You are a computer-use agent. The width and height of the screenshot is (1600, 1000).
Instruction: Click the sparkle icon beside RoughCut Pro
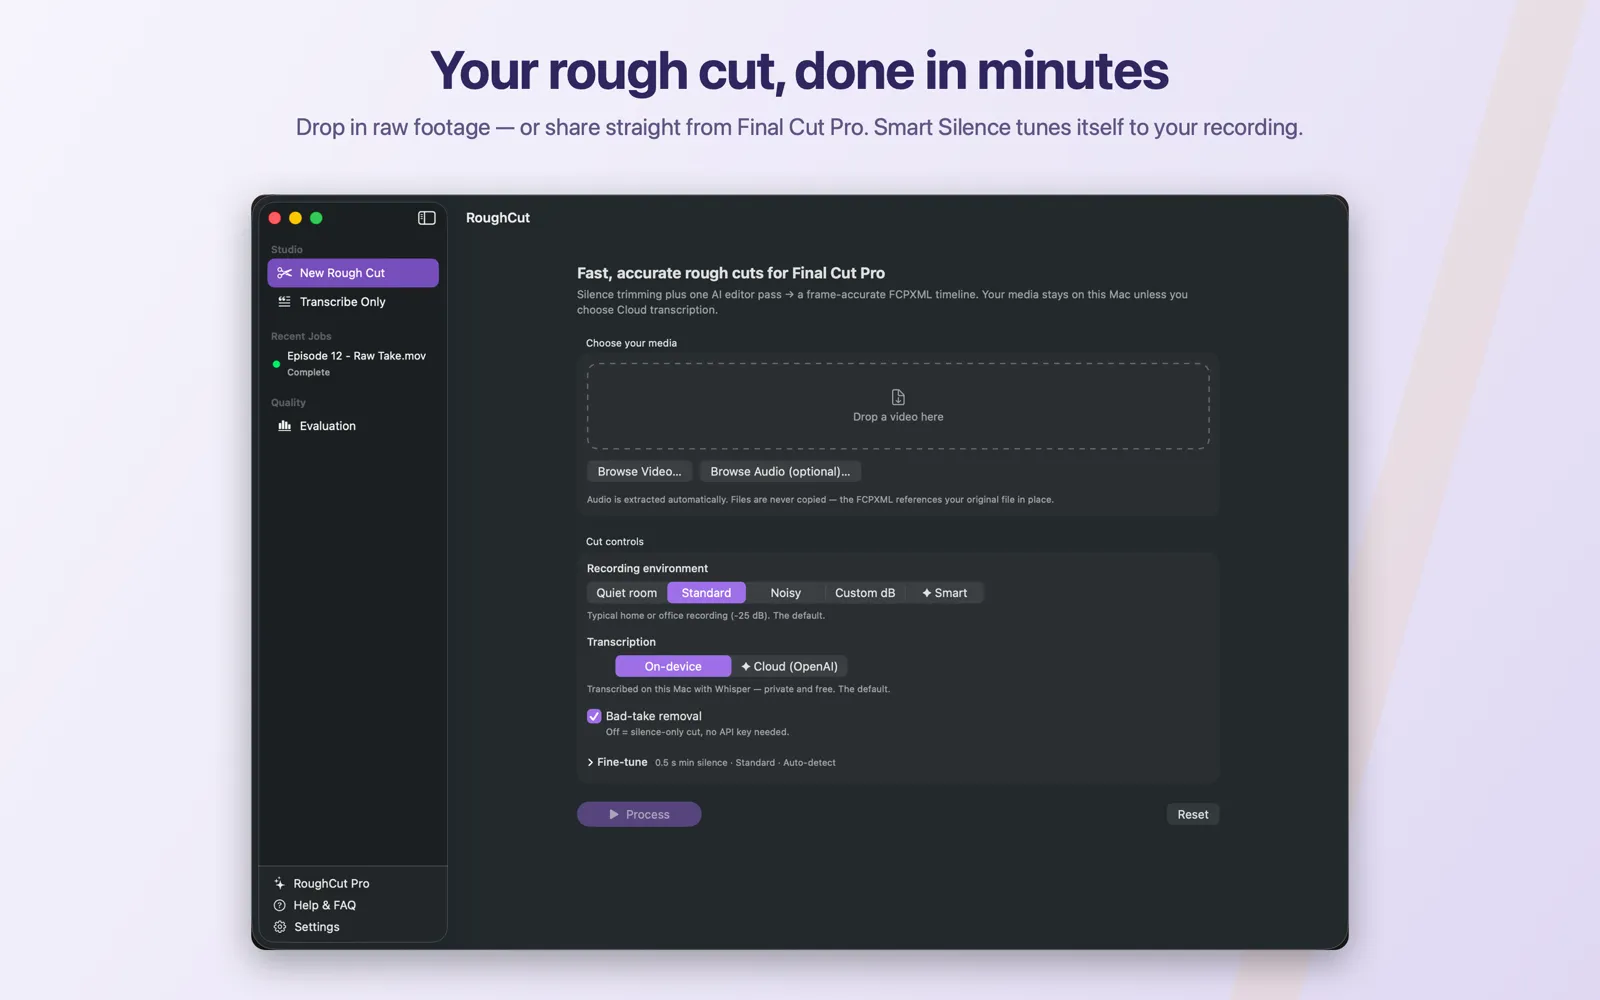pyautogui.click(x=279, y=884)
